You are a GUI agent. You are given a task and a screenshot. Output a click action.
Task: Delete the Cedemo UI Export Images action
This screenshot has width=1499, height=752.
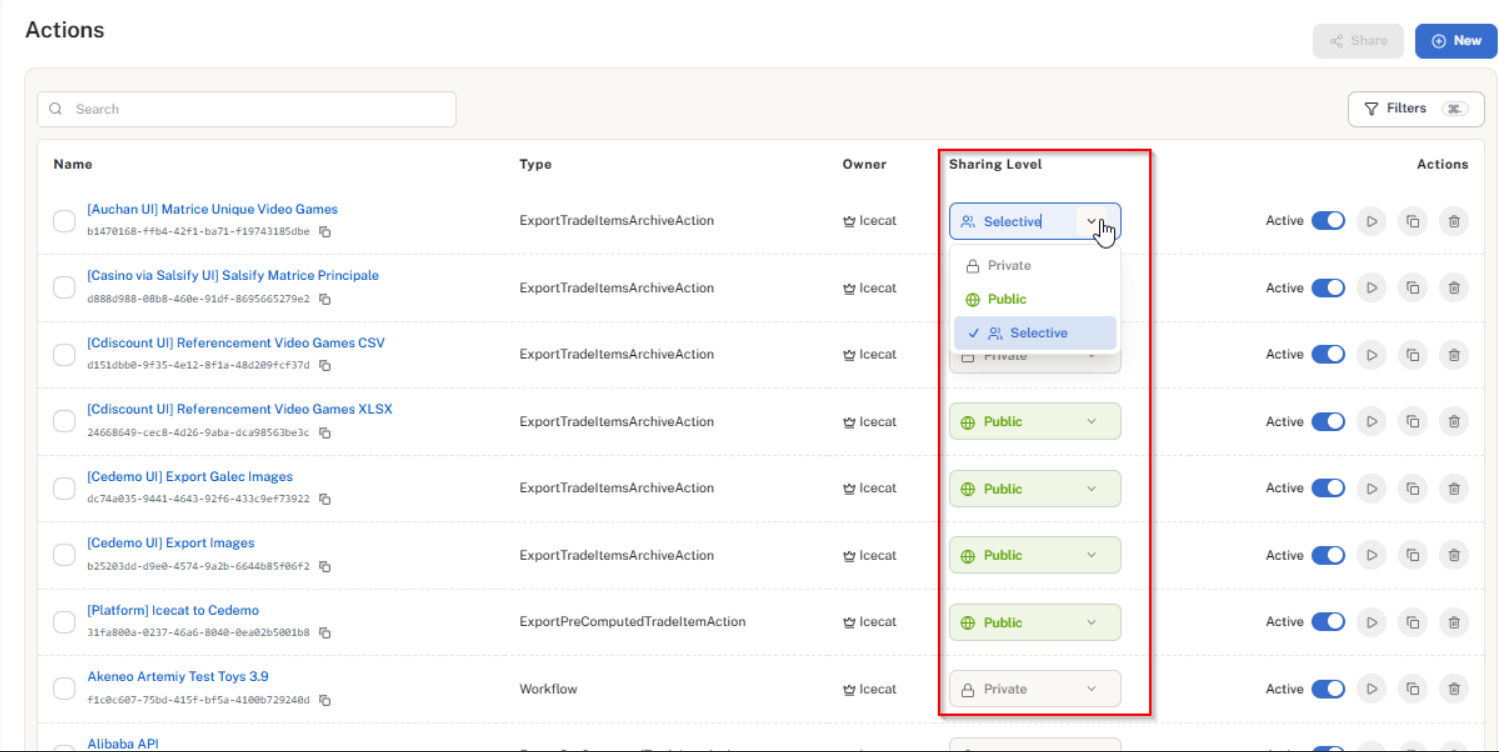(x=1453, y=554)
